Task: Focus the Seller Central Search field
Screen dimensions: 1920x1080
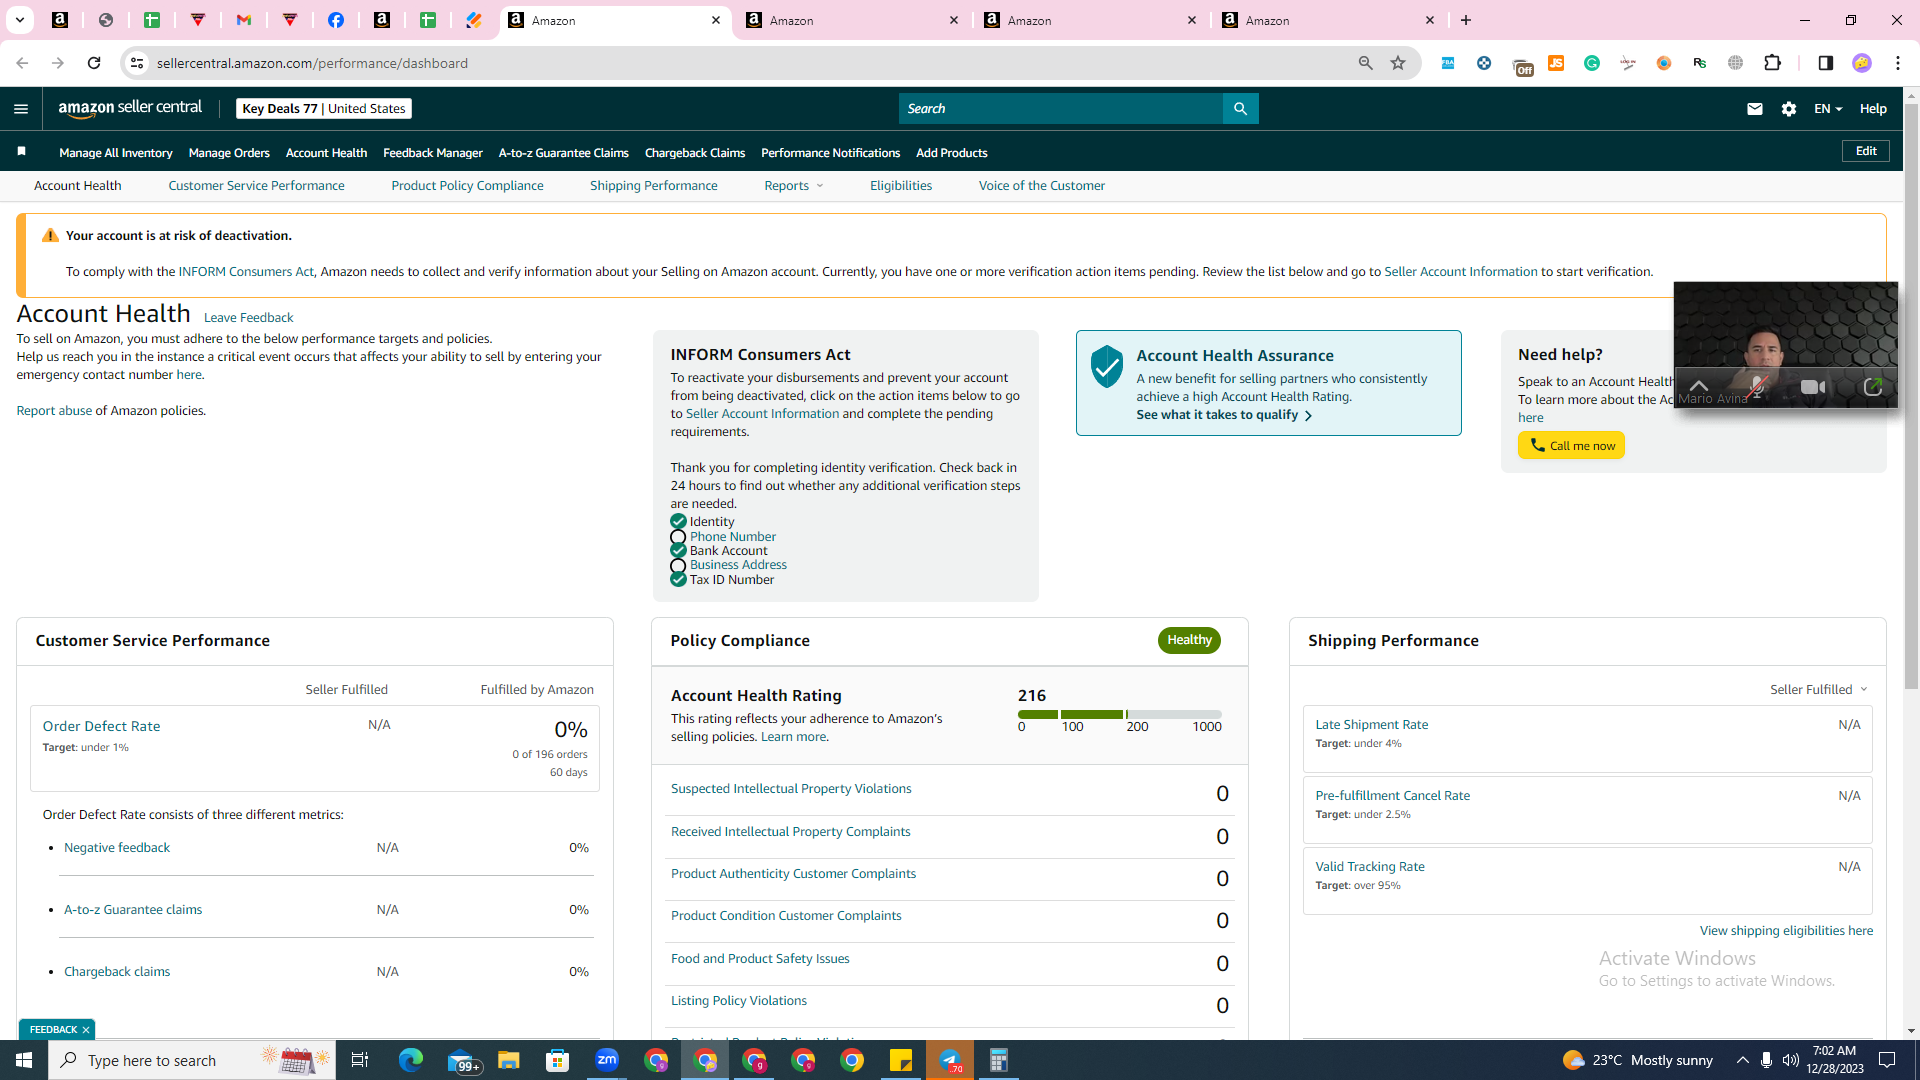Action: [1060, 109]
